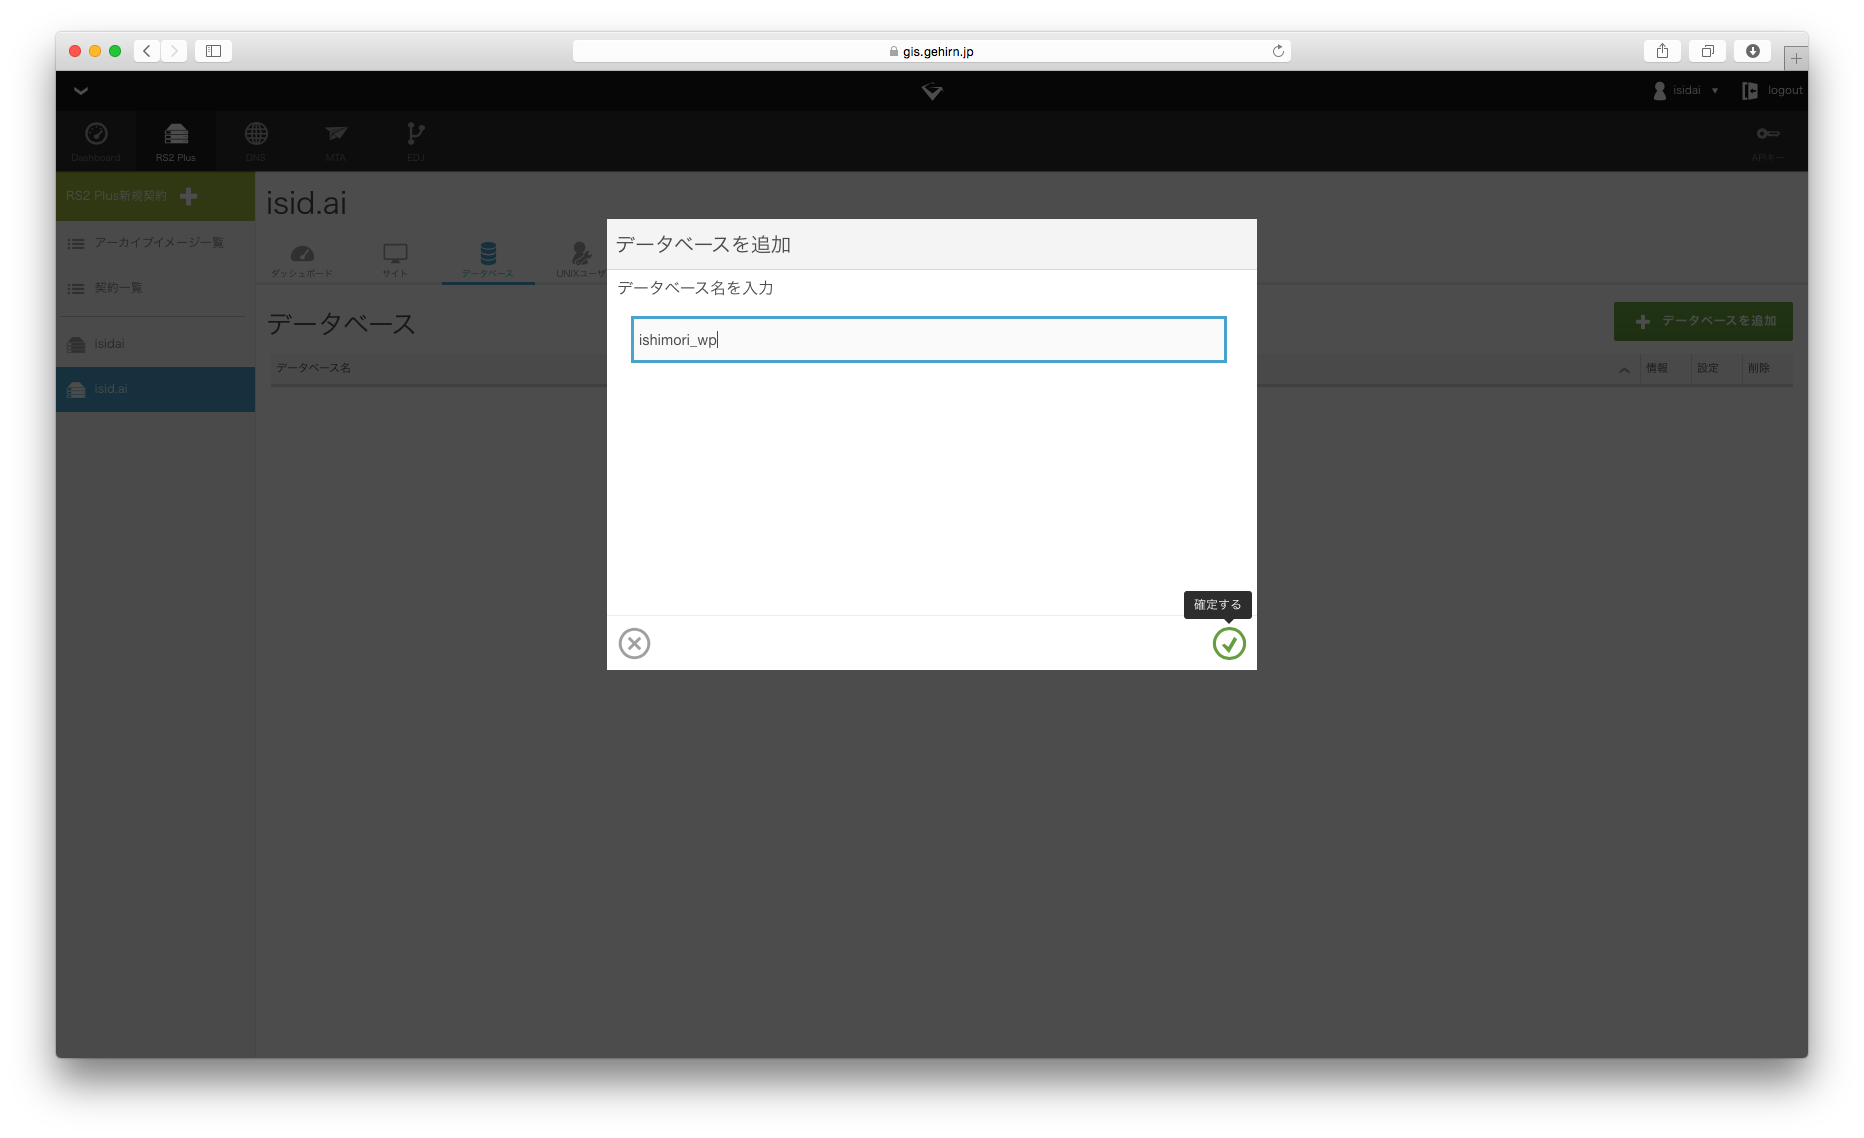Image resolution: width=1864 pixels, height=1138 pixels.
Task: Cancel dialog with the X circle icon
Action: point(634,643)
